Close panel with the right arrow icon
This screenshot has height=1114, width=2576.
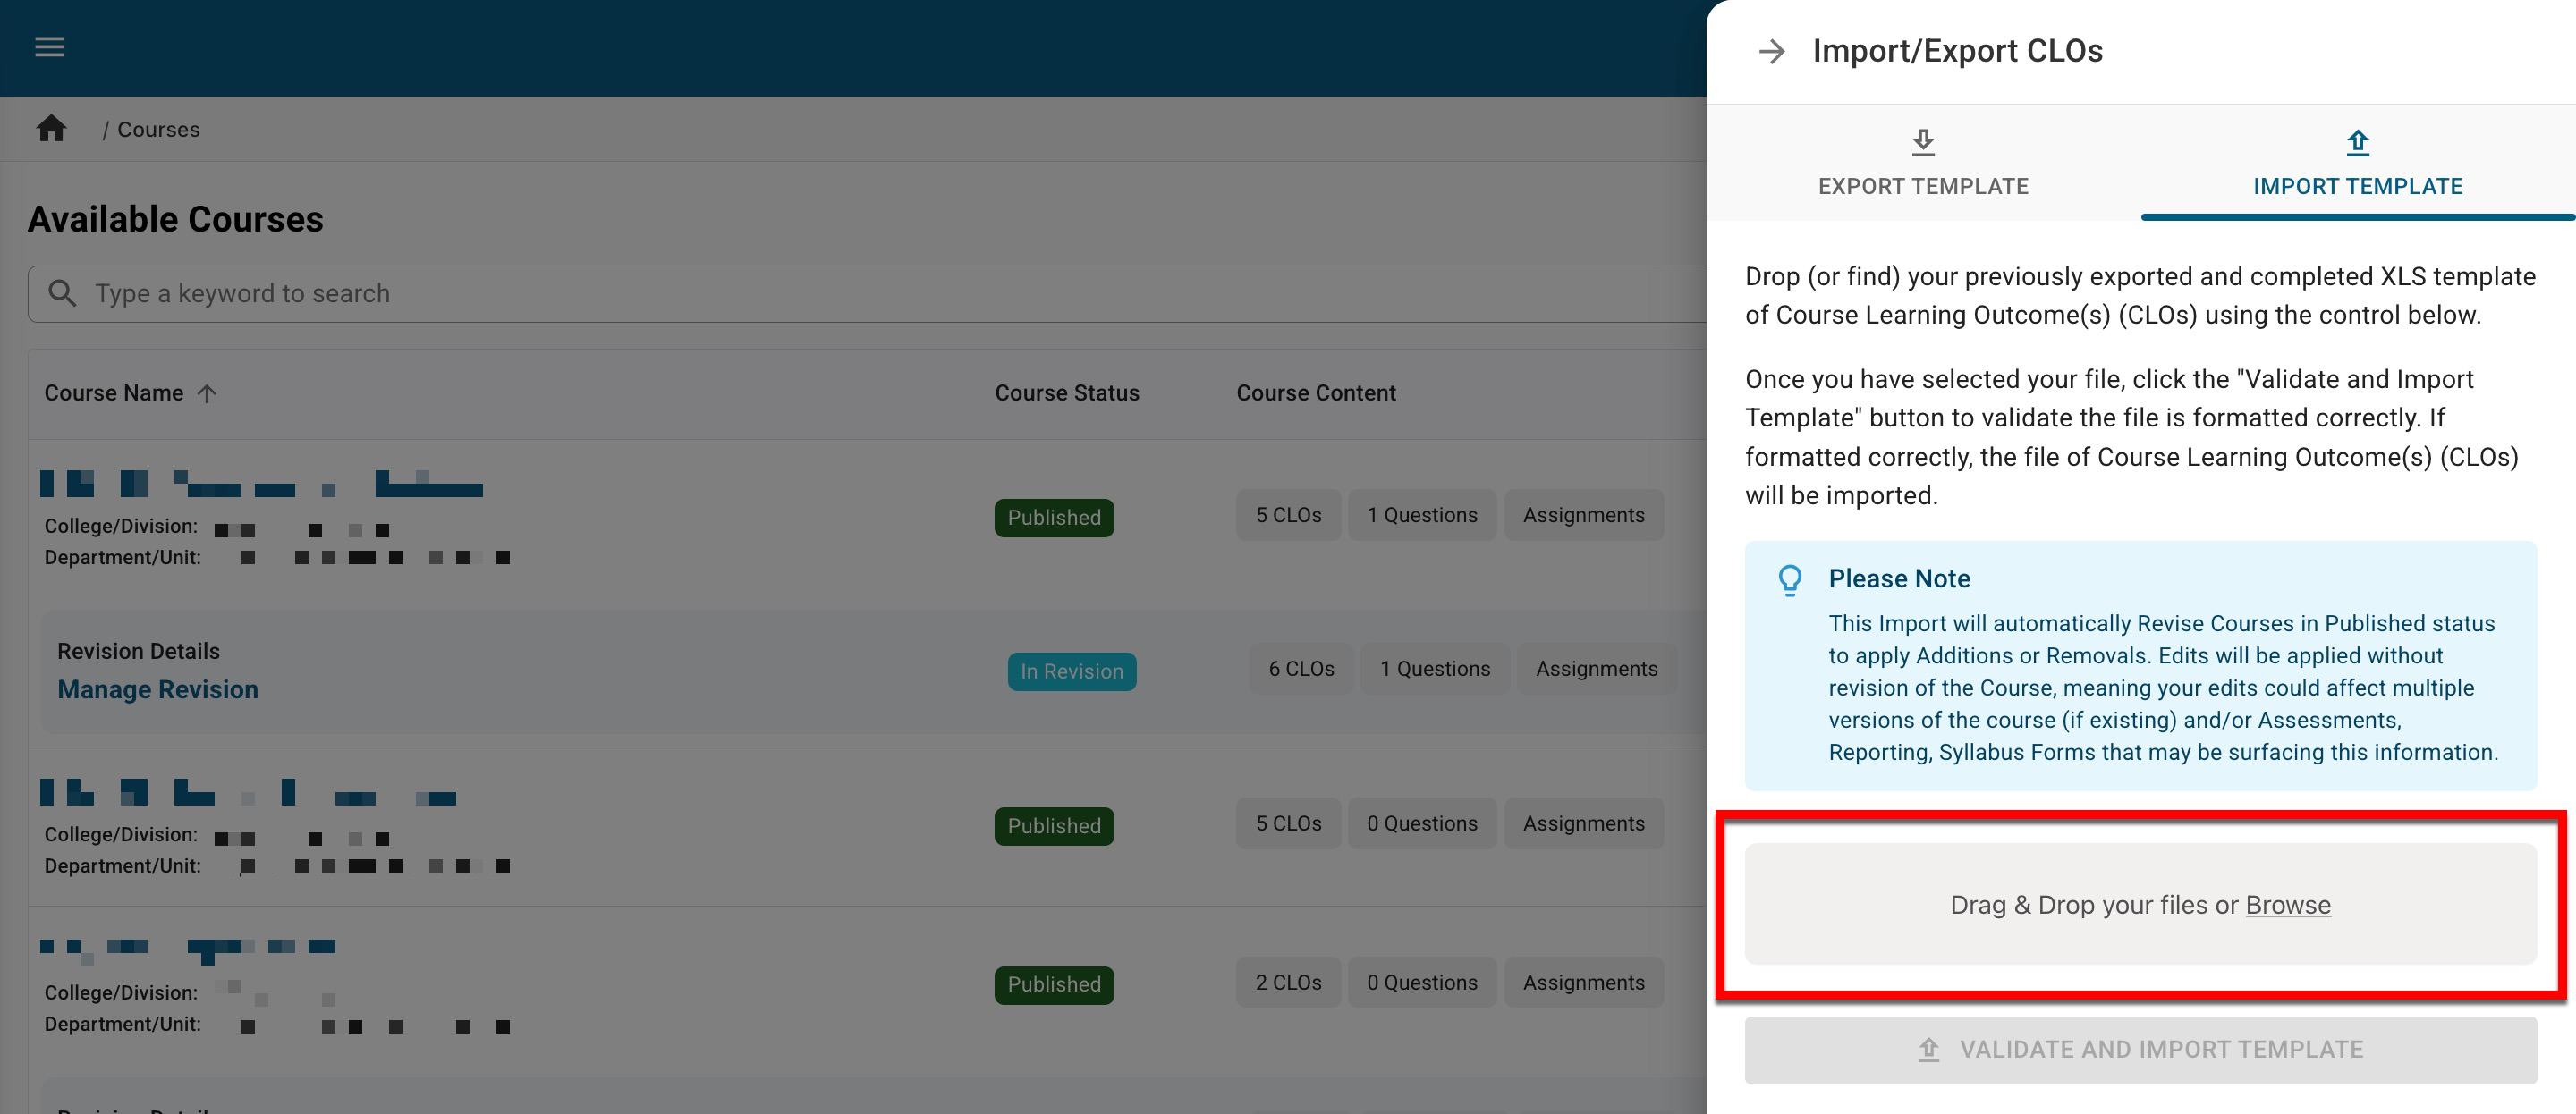click(x=1771, y=51)
